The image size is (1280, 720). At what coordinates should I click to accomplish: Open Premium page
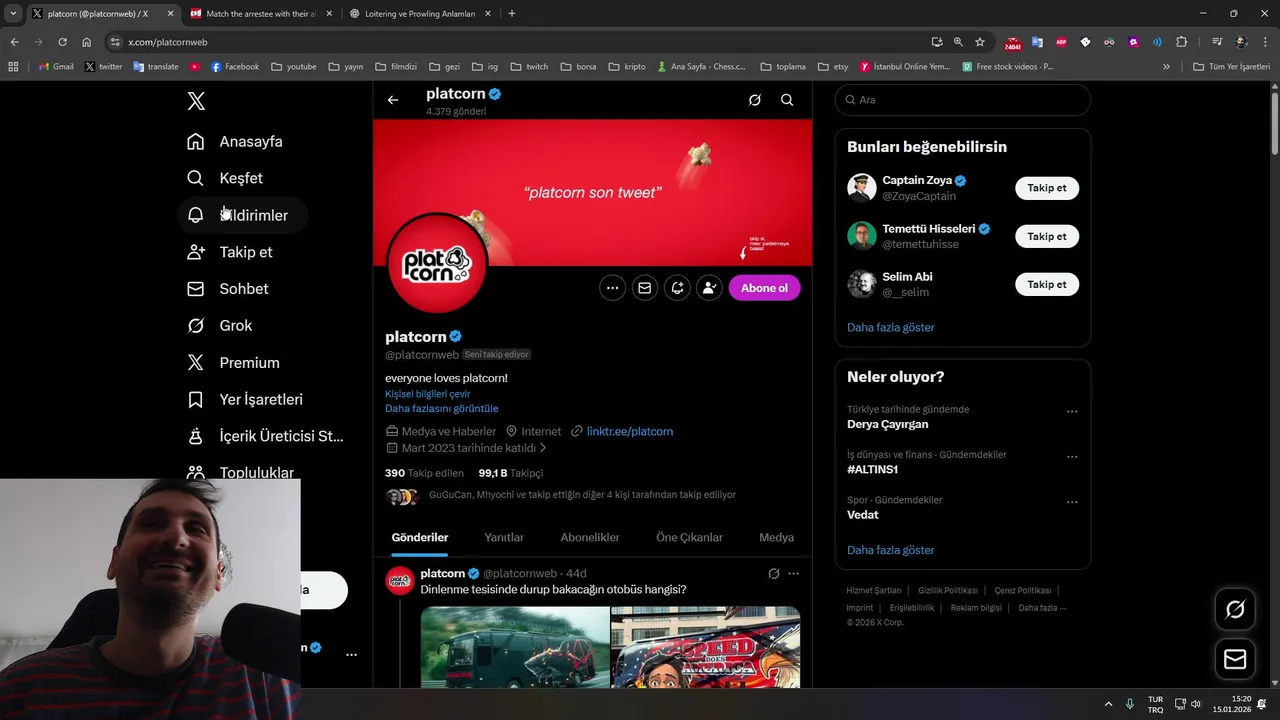coord(234,363)
